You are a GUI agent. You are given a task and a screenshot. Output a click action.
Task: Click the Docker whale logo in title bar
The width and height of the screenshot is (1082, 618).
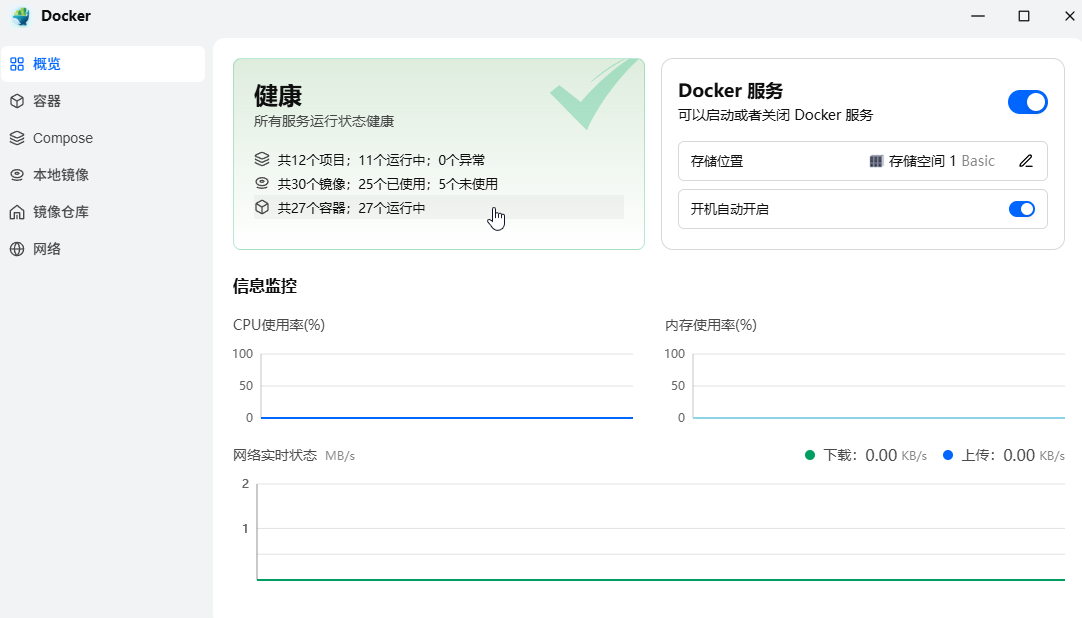click(21, 16)
